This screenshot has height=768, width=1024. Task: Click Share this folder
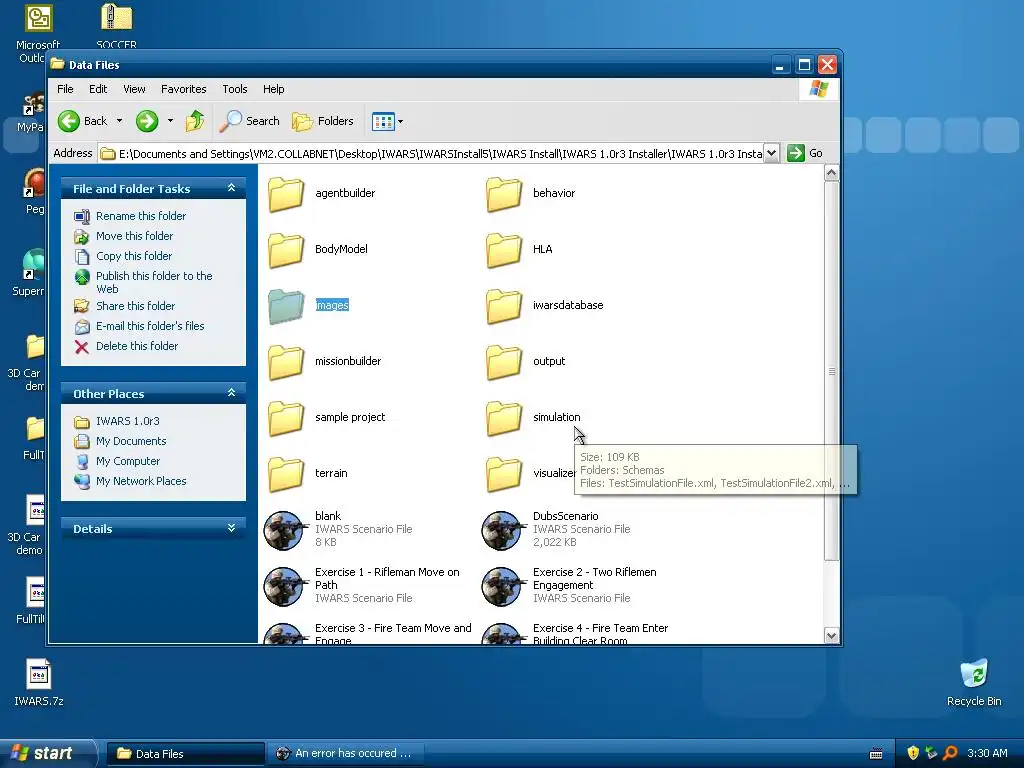(135, 306)
